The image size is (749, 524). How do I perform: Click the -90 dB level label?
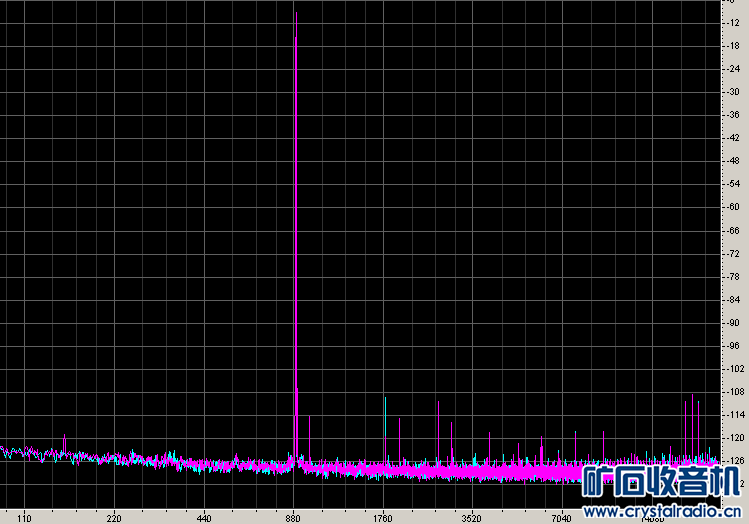pos(734,323)
